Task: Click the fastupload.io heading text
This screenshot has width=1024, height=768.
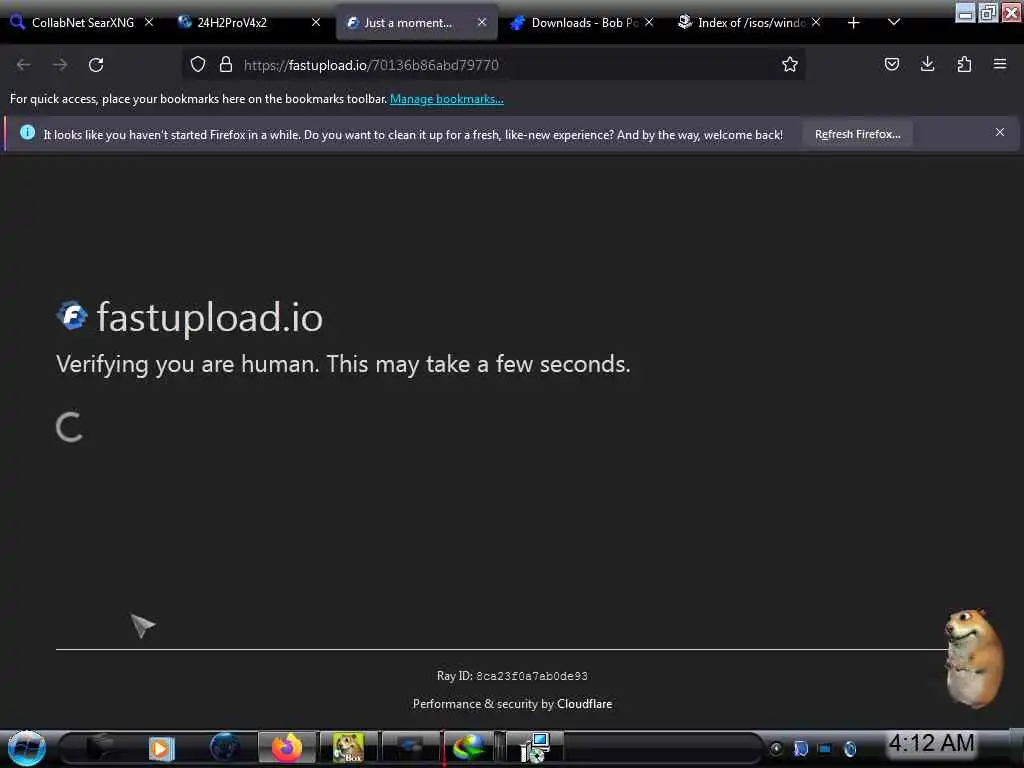Action: [210, 318]
